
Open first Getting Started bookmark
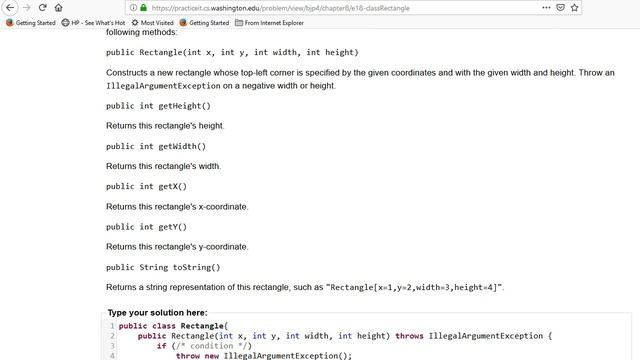pos(31,23)
